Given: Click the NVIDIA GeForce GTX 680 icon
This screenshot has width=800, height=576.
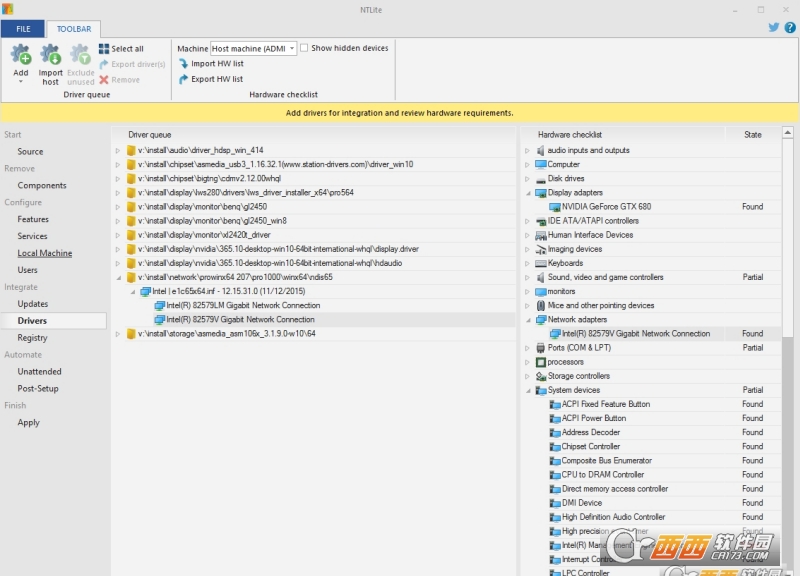Looking at the screenshot, I should (555, 207).
